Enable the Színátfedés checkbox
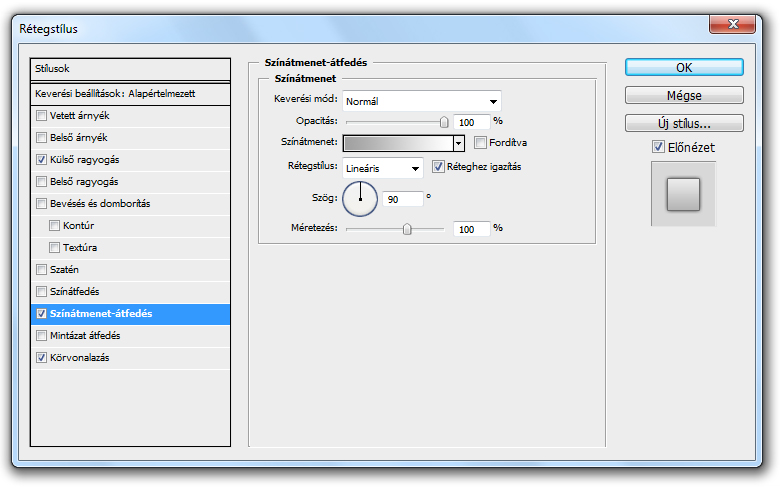This screenshot has height=487, width=780. [x=42, y=292]
